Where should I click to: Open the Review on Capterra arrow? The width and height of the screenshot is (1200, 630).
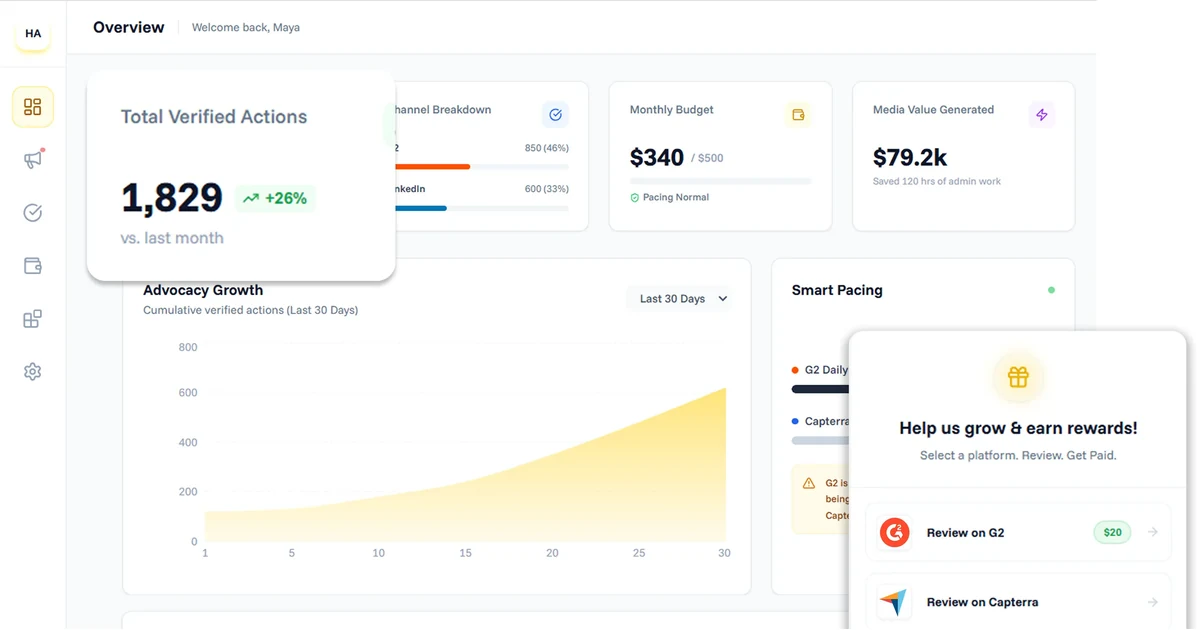(x=1153, y=602)
